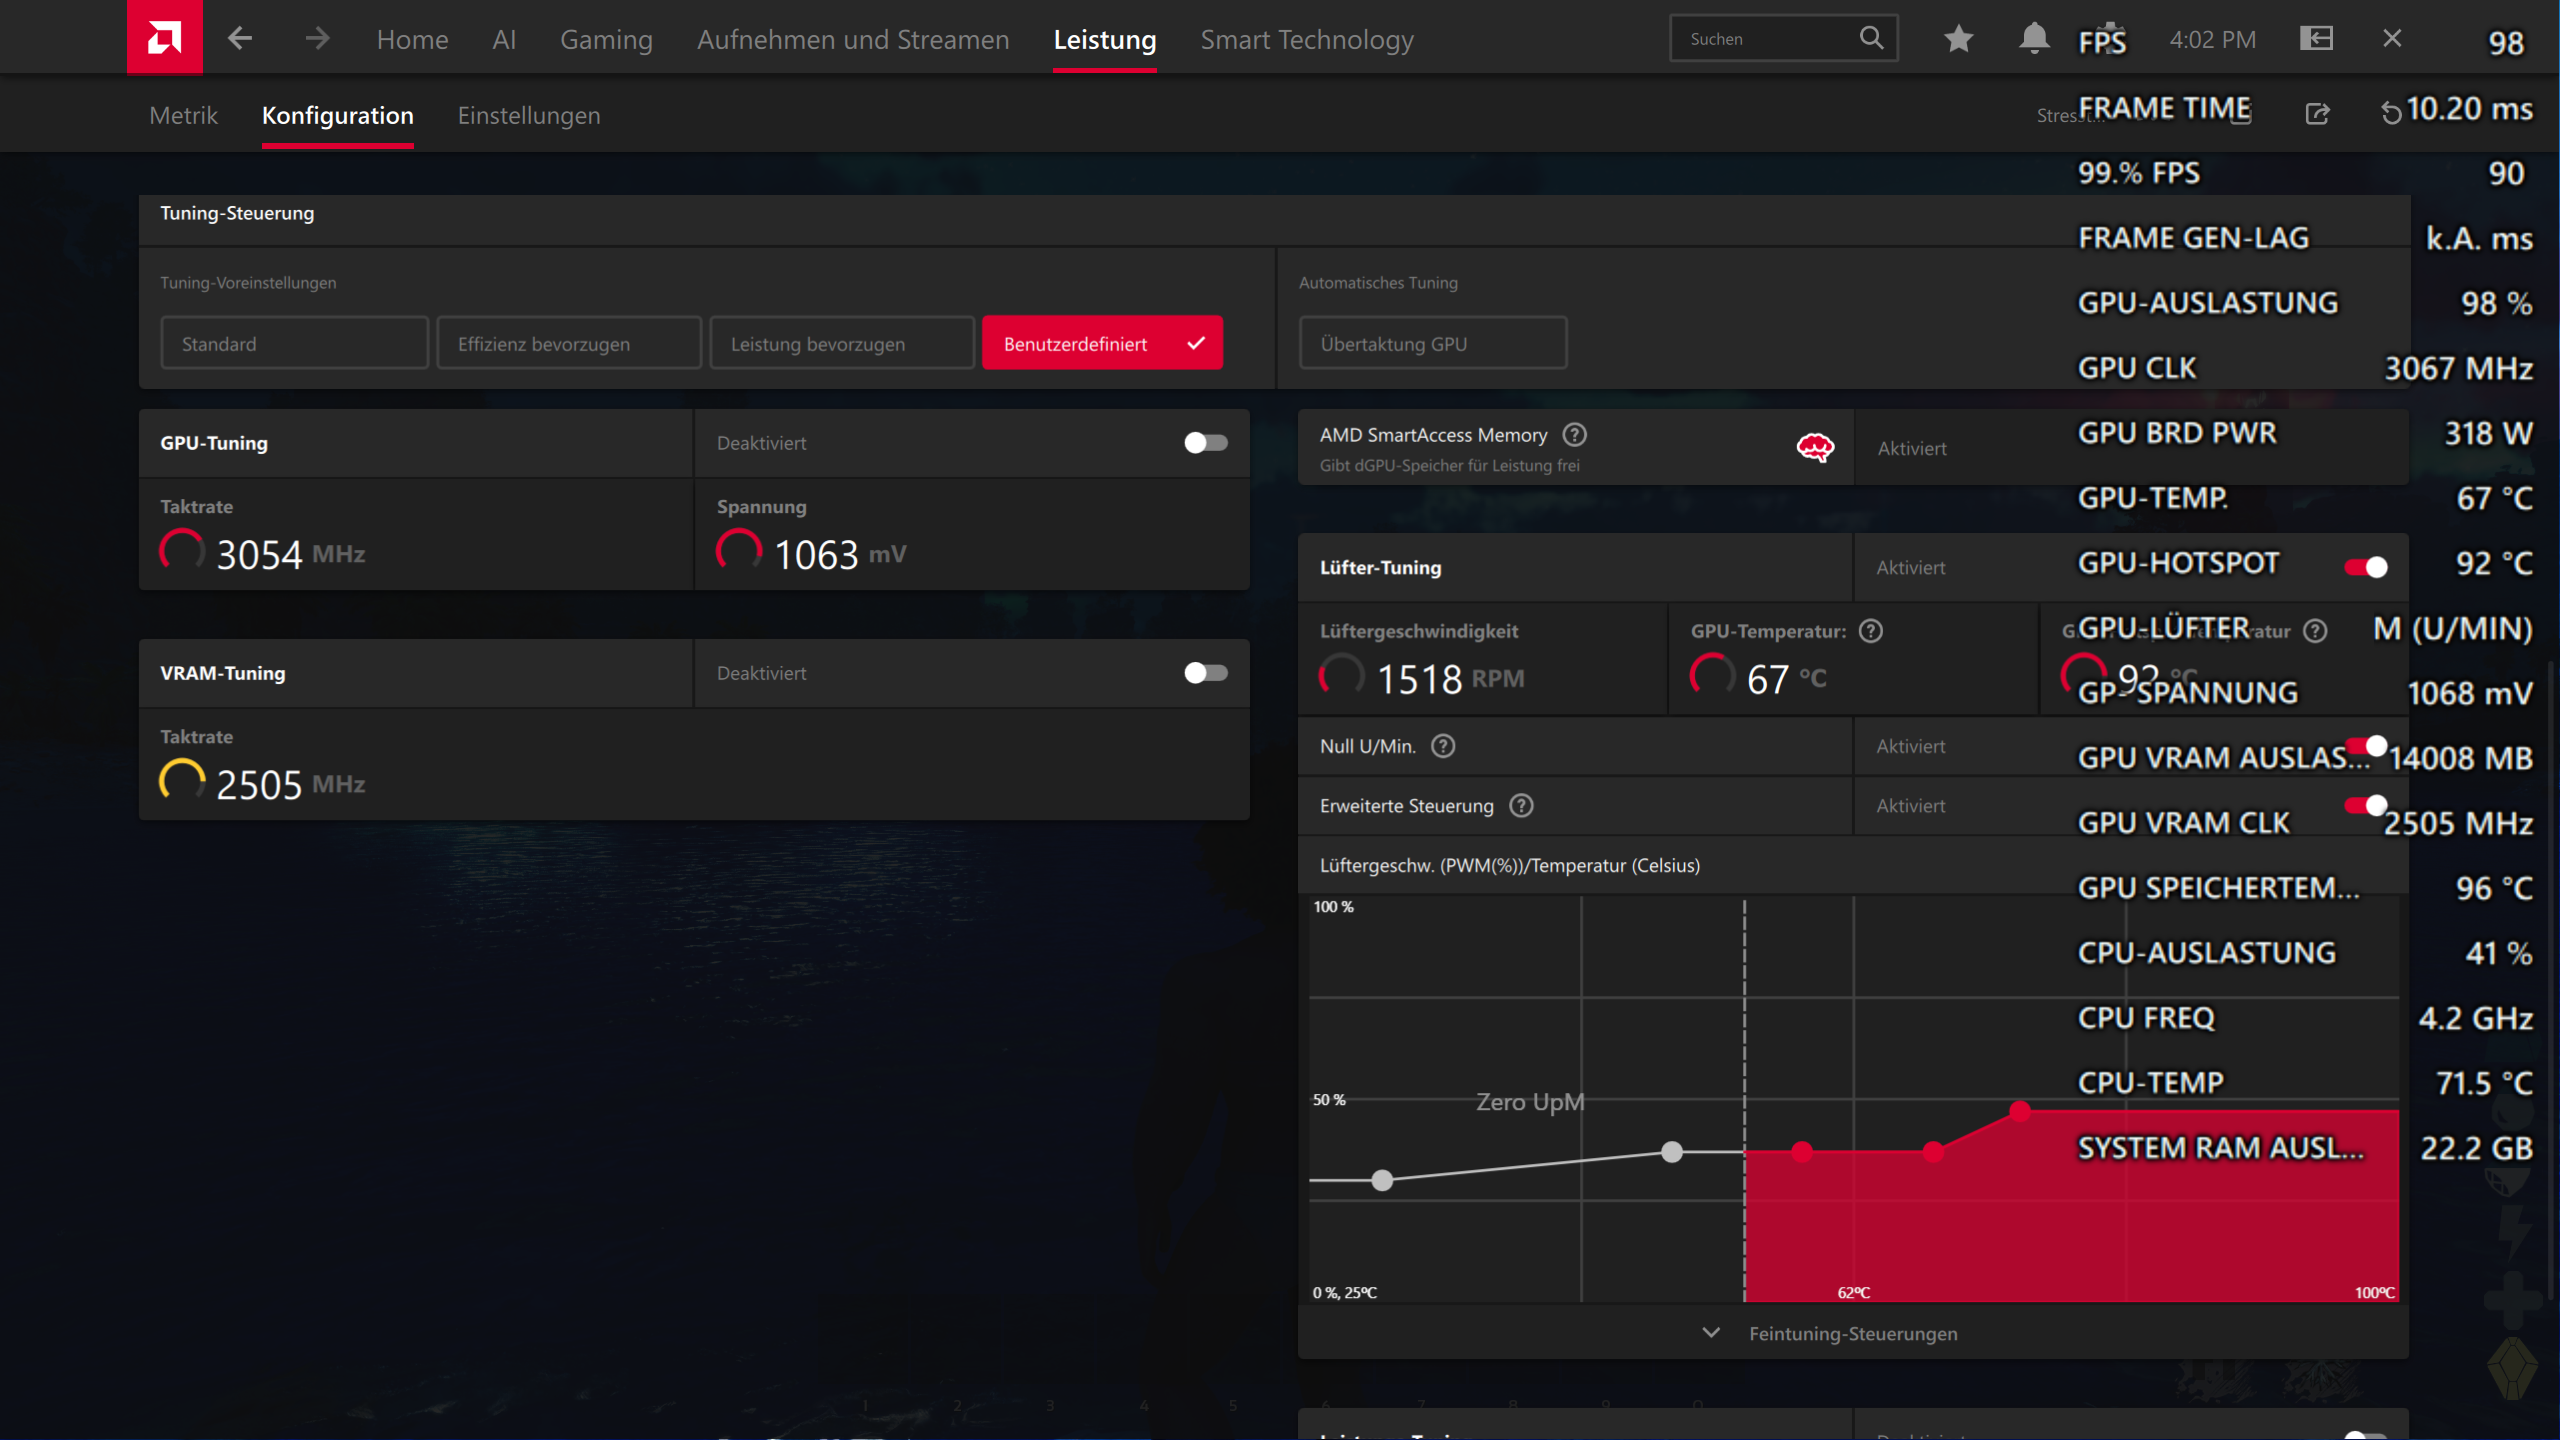The width and height of the screenshot is (2560, 1440).
Task: Switch to the Gaming tab
Action: coord(606,39)
